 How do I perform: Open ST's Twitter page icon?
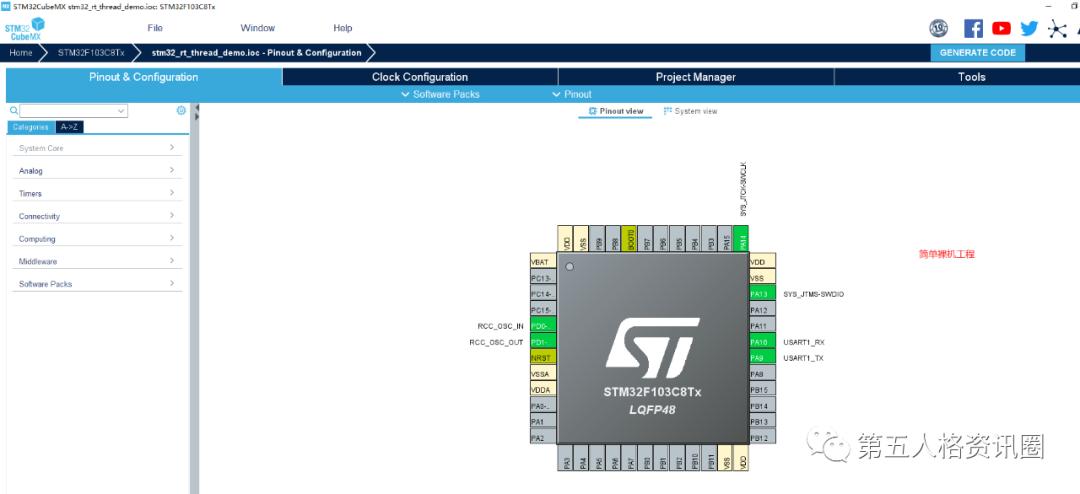(1029, 28)
